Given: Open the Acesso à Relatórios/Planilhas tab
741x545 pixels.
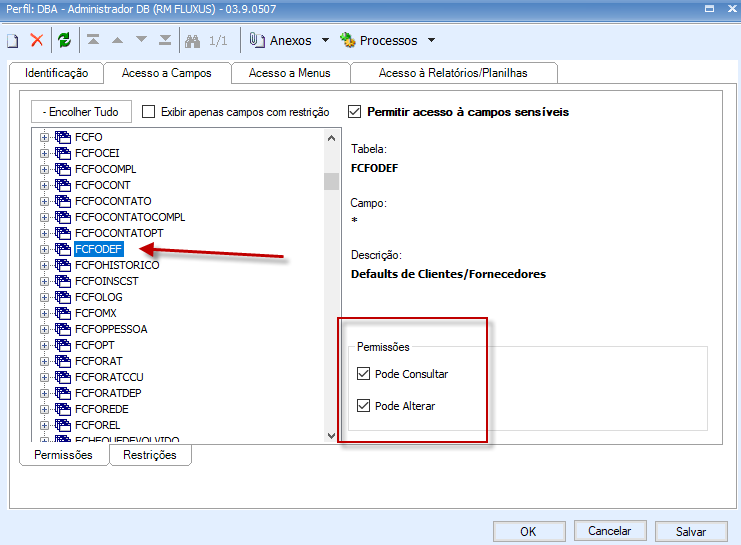Looking at the screenshot, I should (x=453, y=73).
